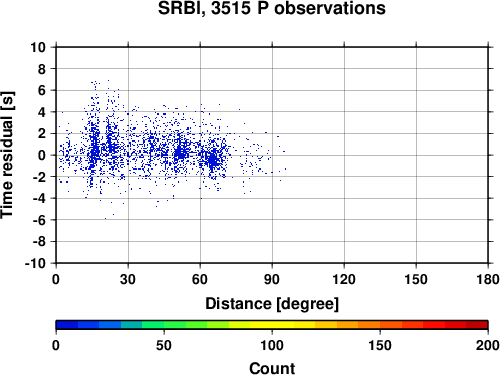The height and width of the screenshot is (375, 500).
Task: Click the x-axis tick label 180
Action: click(x=488, y=279)
